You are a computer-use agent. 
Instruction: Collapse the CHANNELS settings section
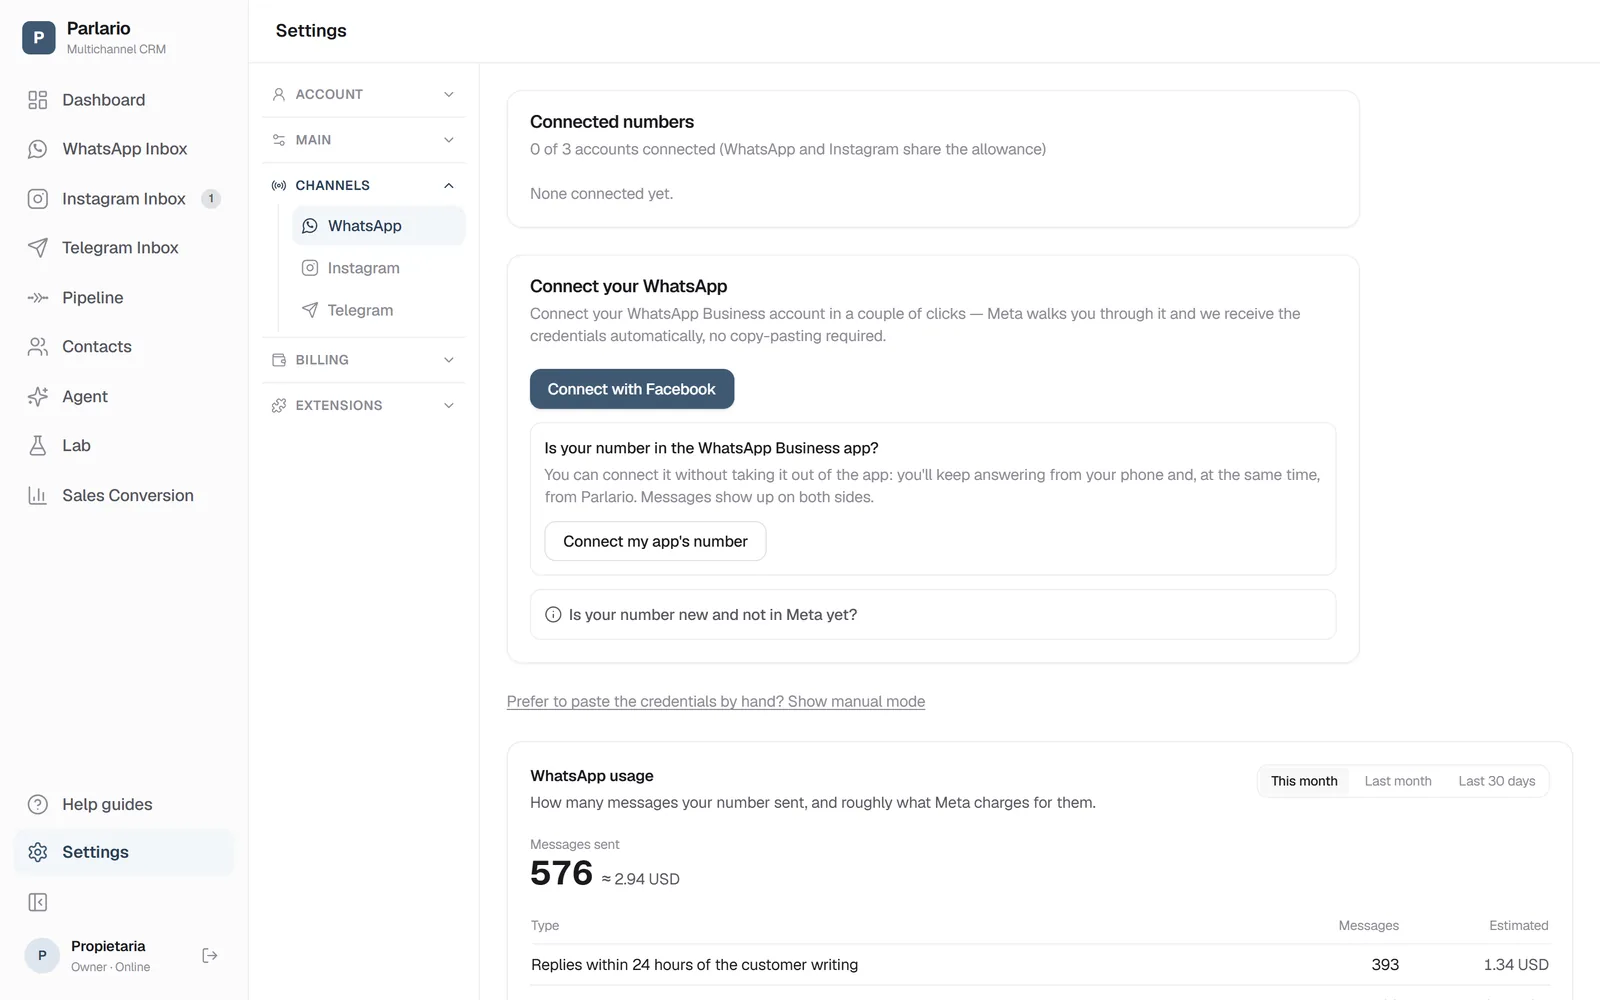(364, 185)
